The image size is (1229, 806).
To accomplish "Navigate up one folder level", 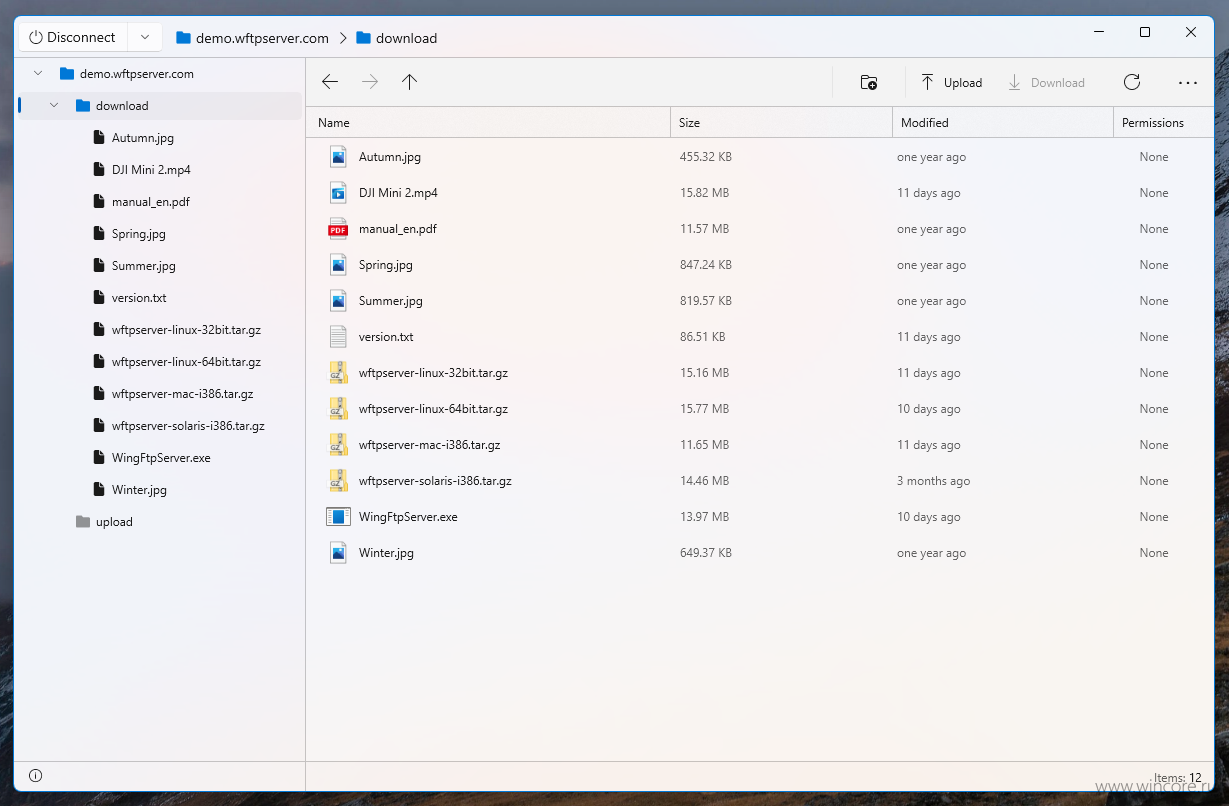I will 409,82.
